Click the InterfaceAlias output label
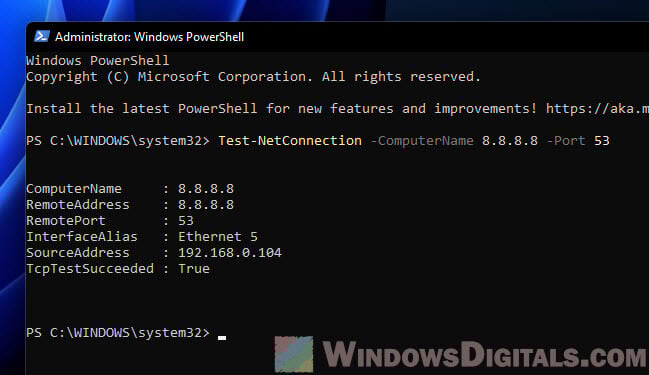The width and height of the screenshot is (649, 375). pos(82,237)
